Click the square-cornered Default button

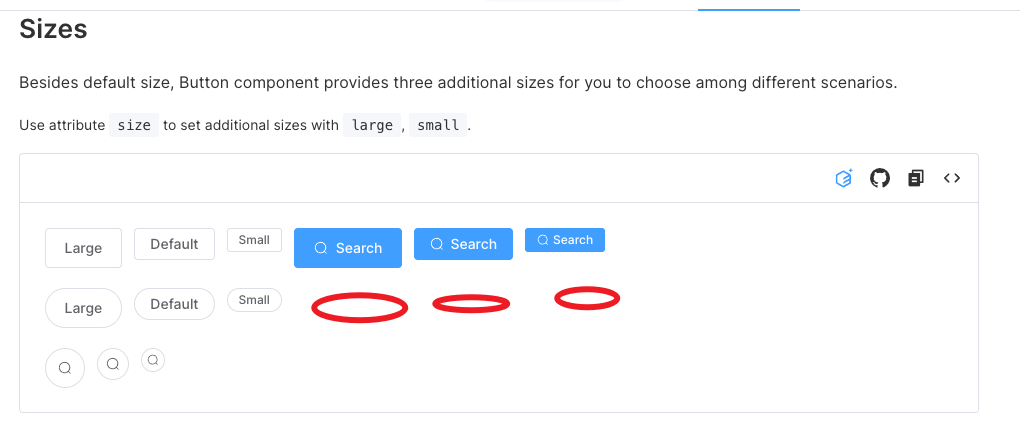(x=174, y=244)
